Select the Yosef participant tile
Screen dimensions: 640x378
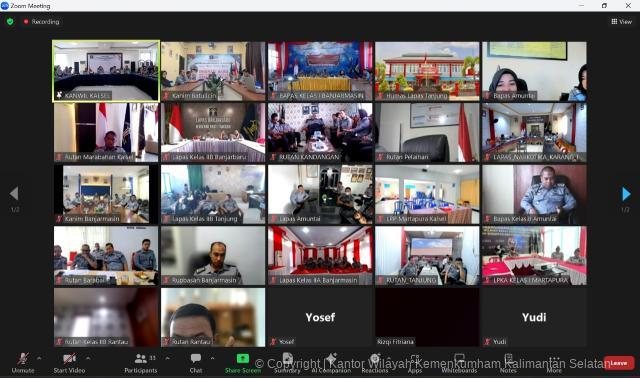320,317
